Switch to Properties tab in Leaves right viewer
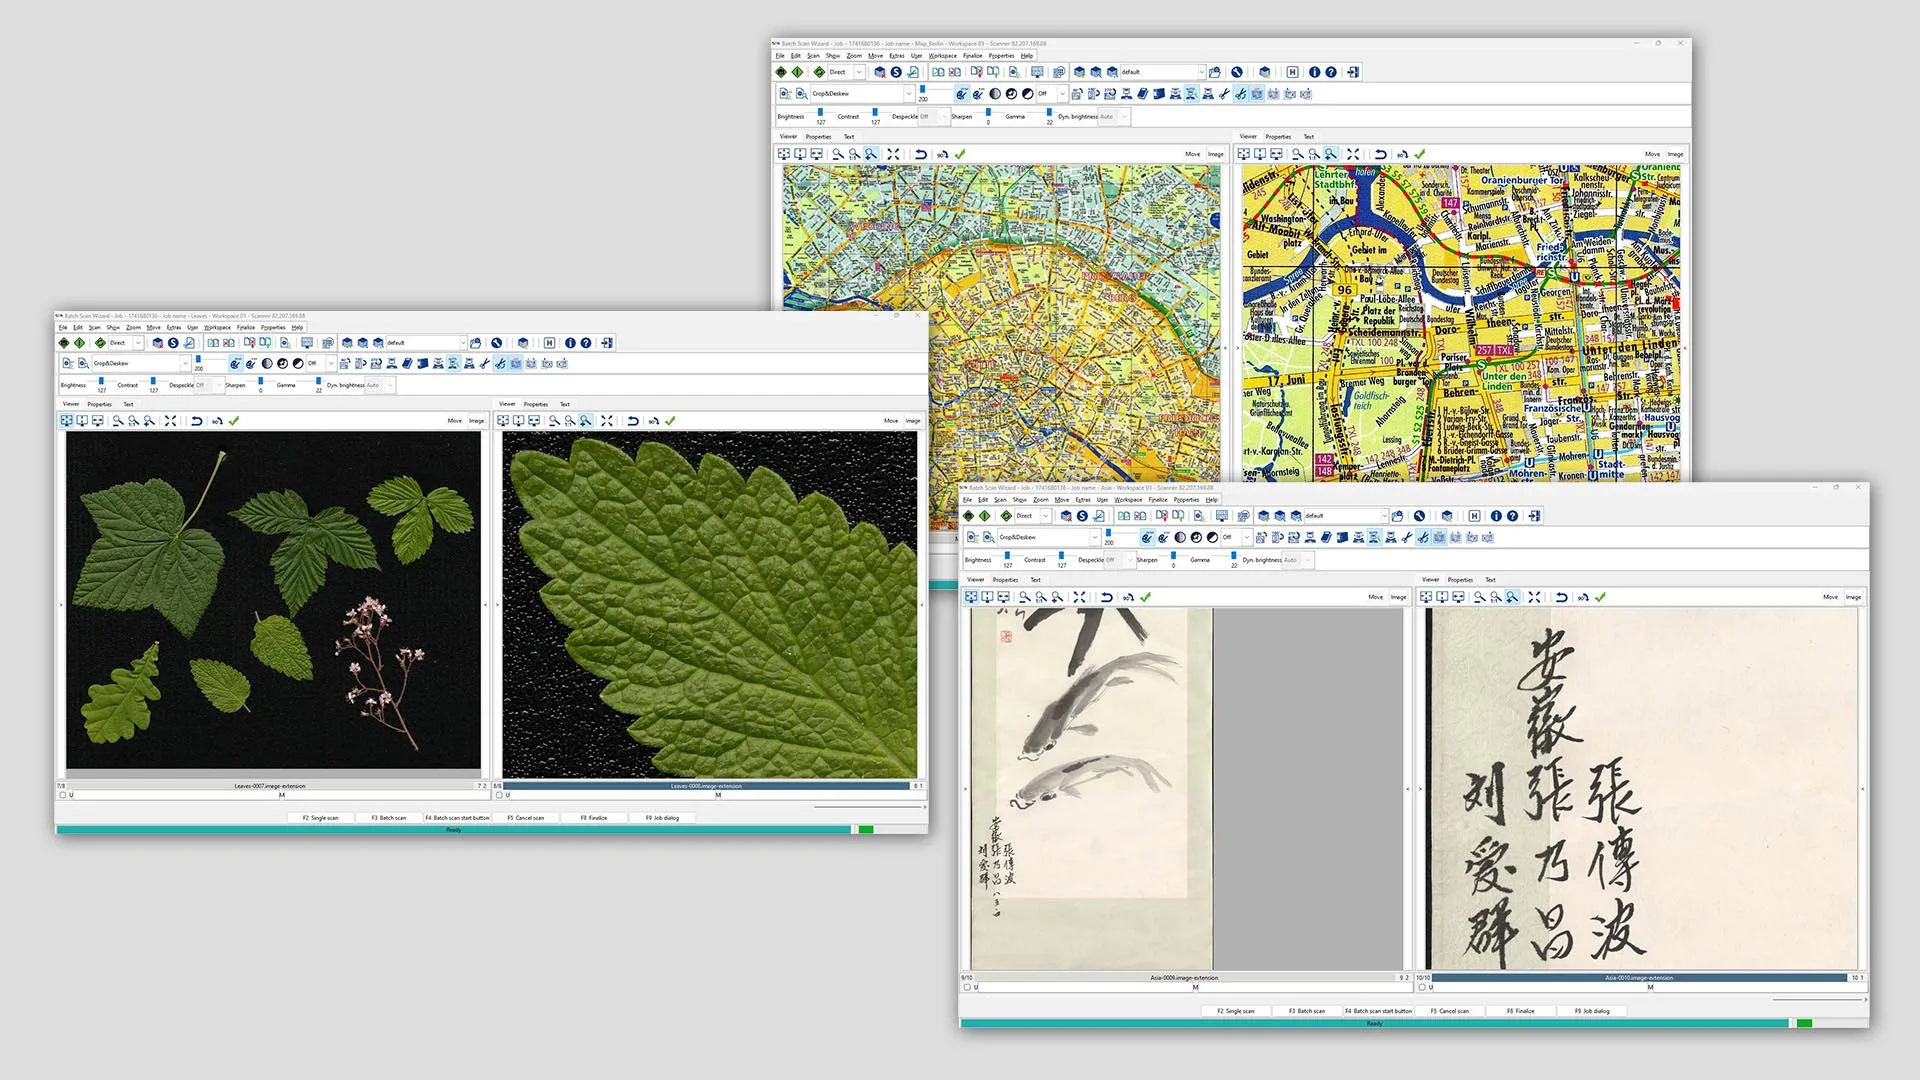1920x1080 pixels. 536,404
